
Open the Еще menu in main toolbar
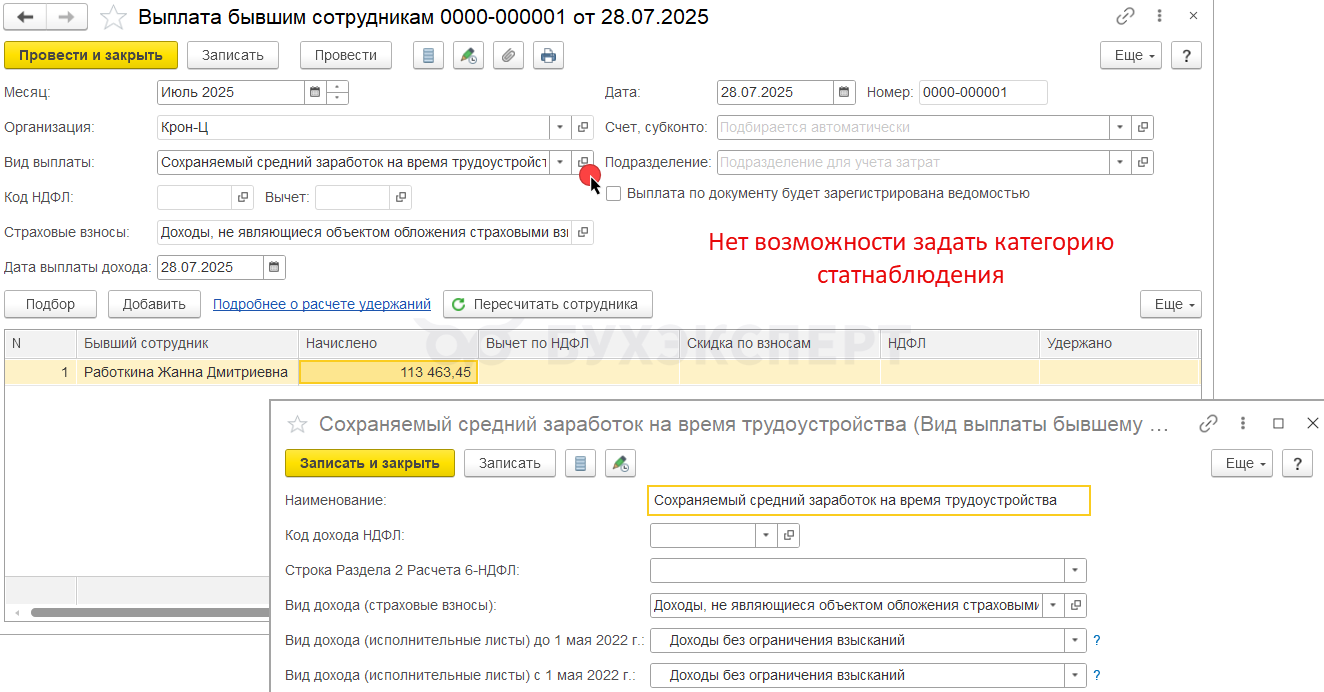[1135, 55]
